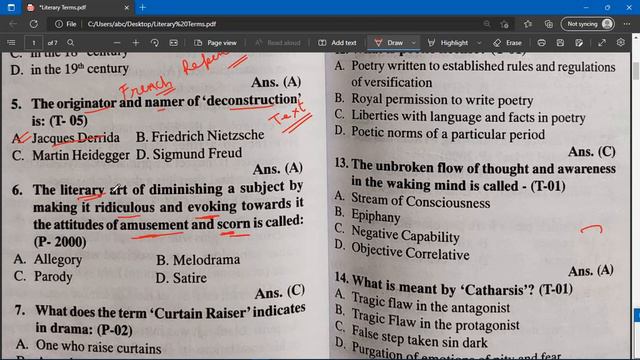Open Find in PDF search

pyautogui.click(x=71, y=42)
